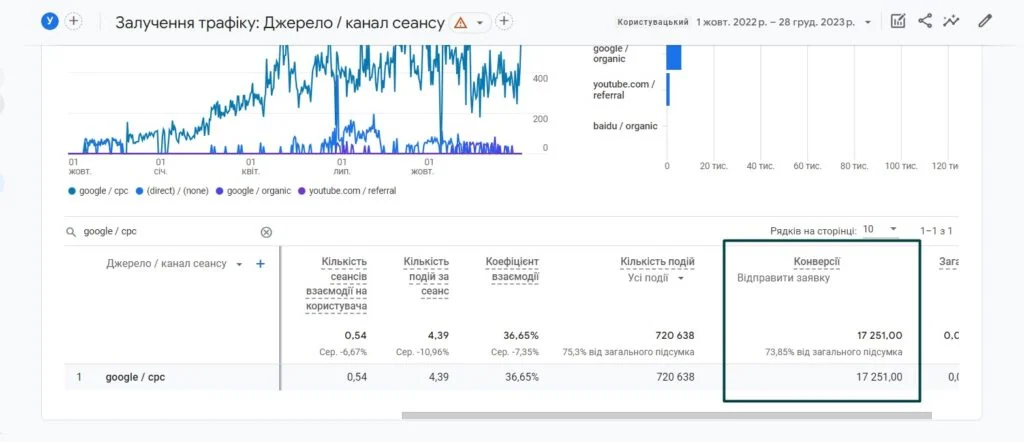Sort by the Коефіцієнт взаємодії column
Screen dimensions: 1024x442
tap(512, 270)
